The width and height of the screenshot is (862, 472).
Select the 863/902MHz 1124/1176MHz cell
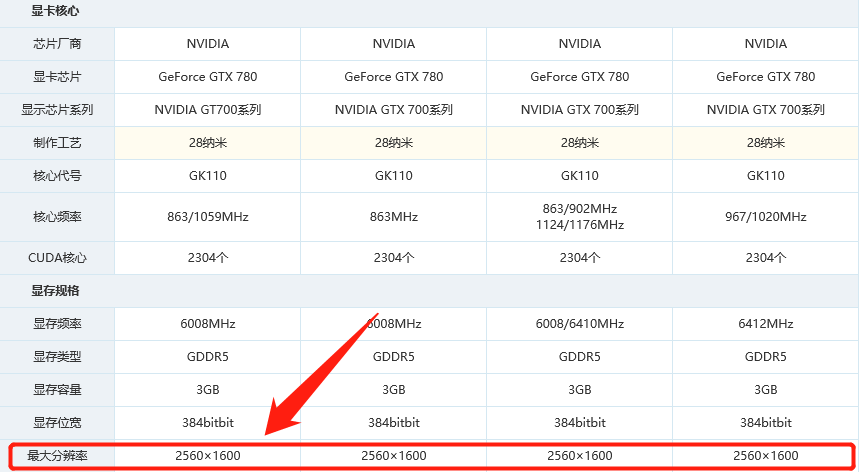point(580,216)
